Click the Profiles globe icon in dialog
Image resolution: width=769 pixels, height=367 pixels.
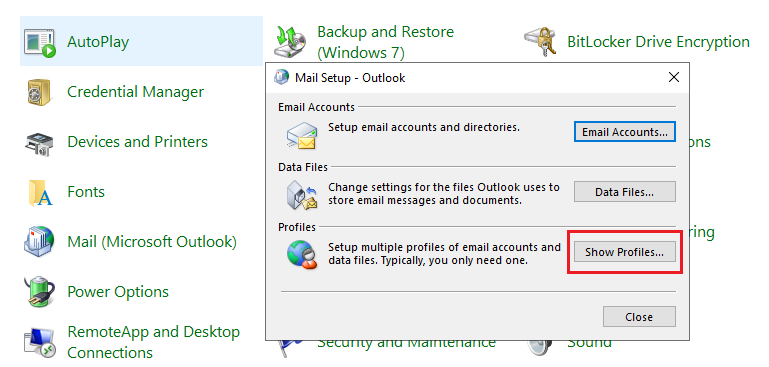click(302, 255)
